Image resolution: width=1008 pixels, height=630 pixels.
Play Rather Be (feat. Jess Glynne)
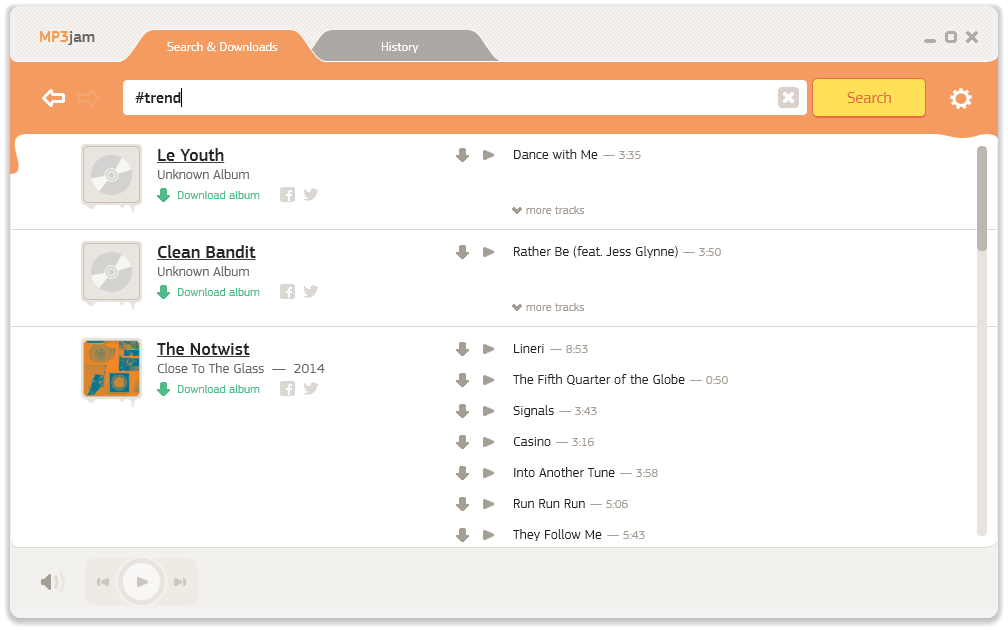point(489,252)
